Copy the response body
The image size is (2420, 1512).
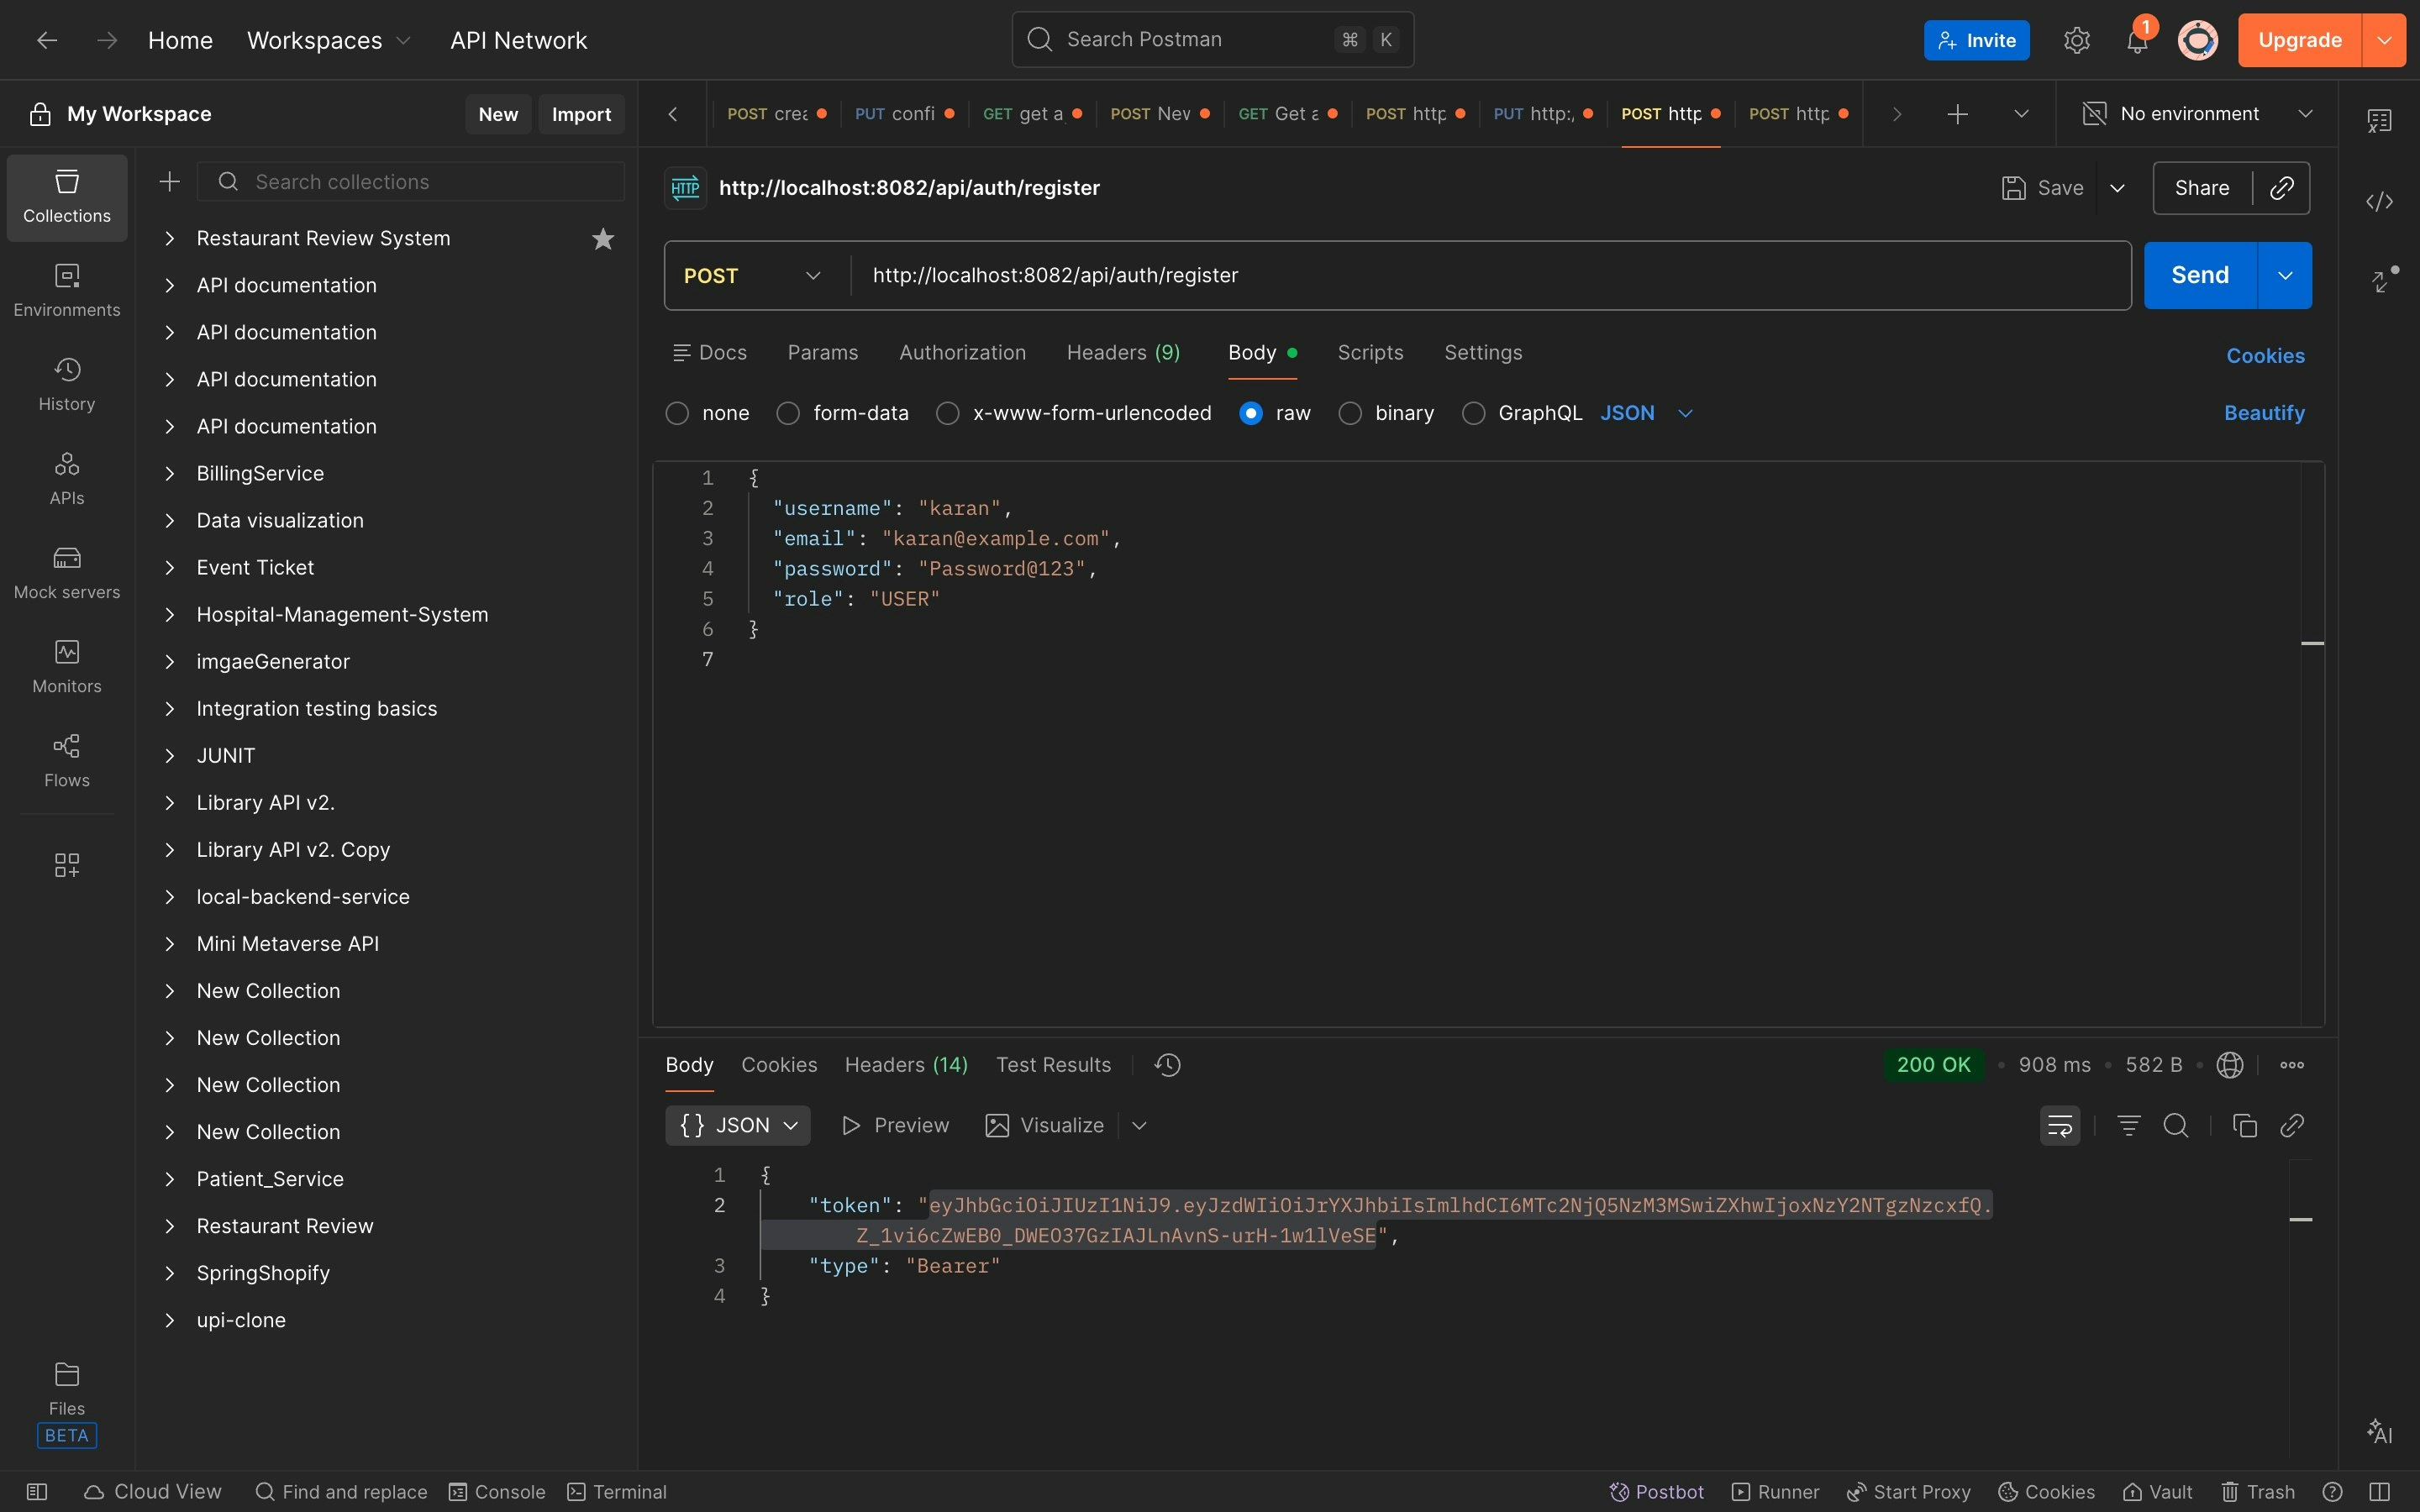[x=2243, y=1125]
